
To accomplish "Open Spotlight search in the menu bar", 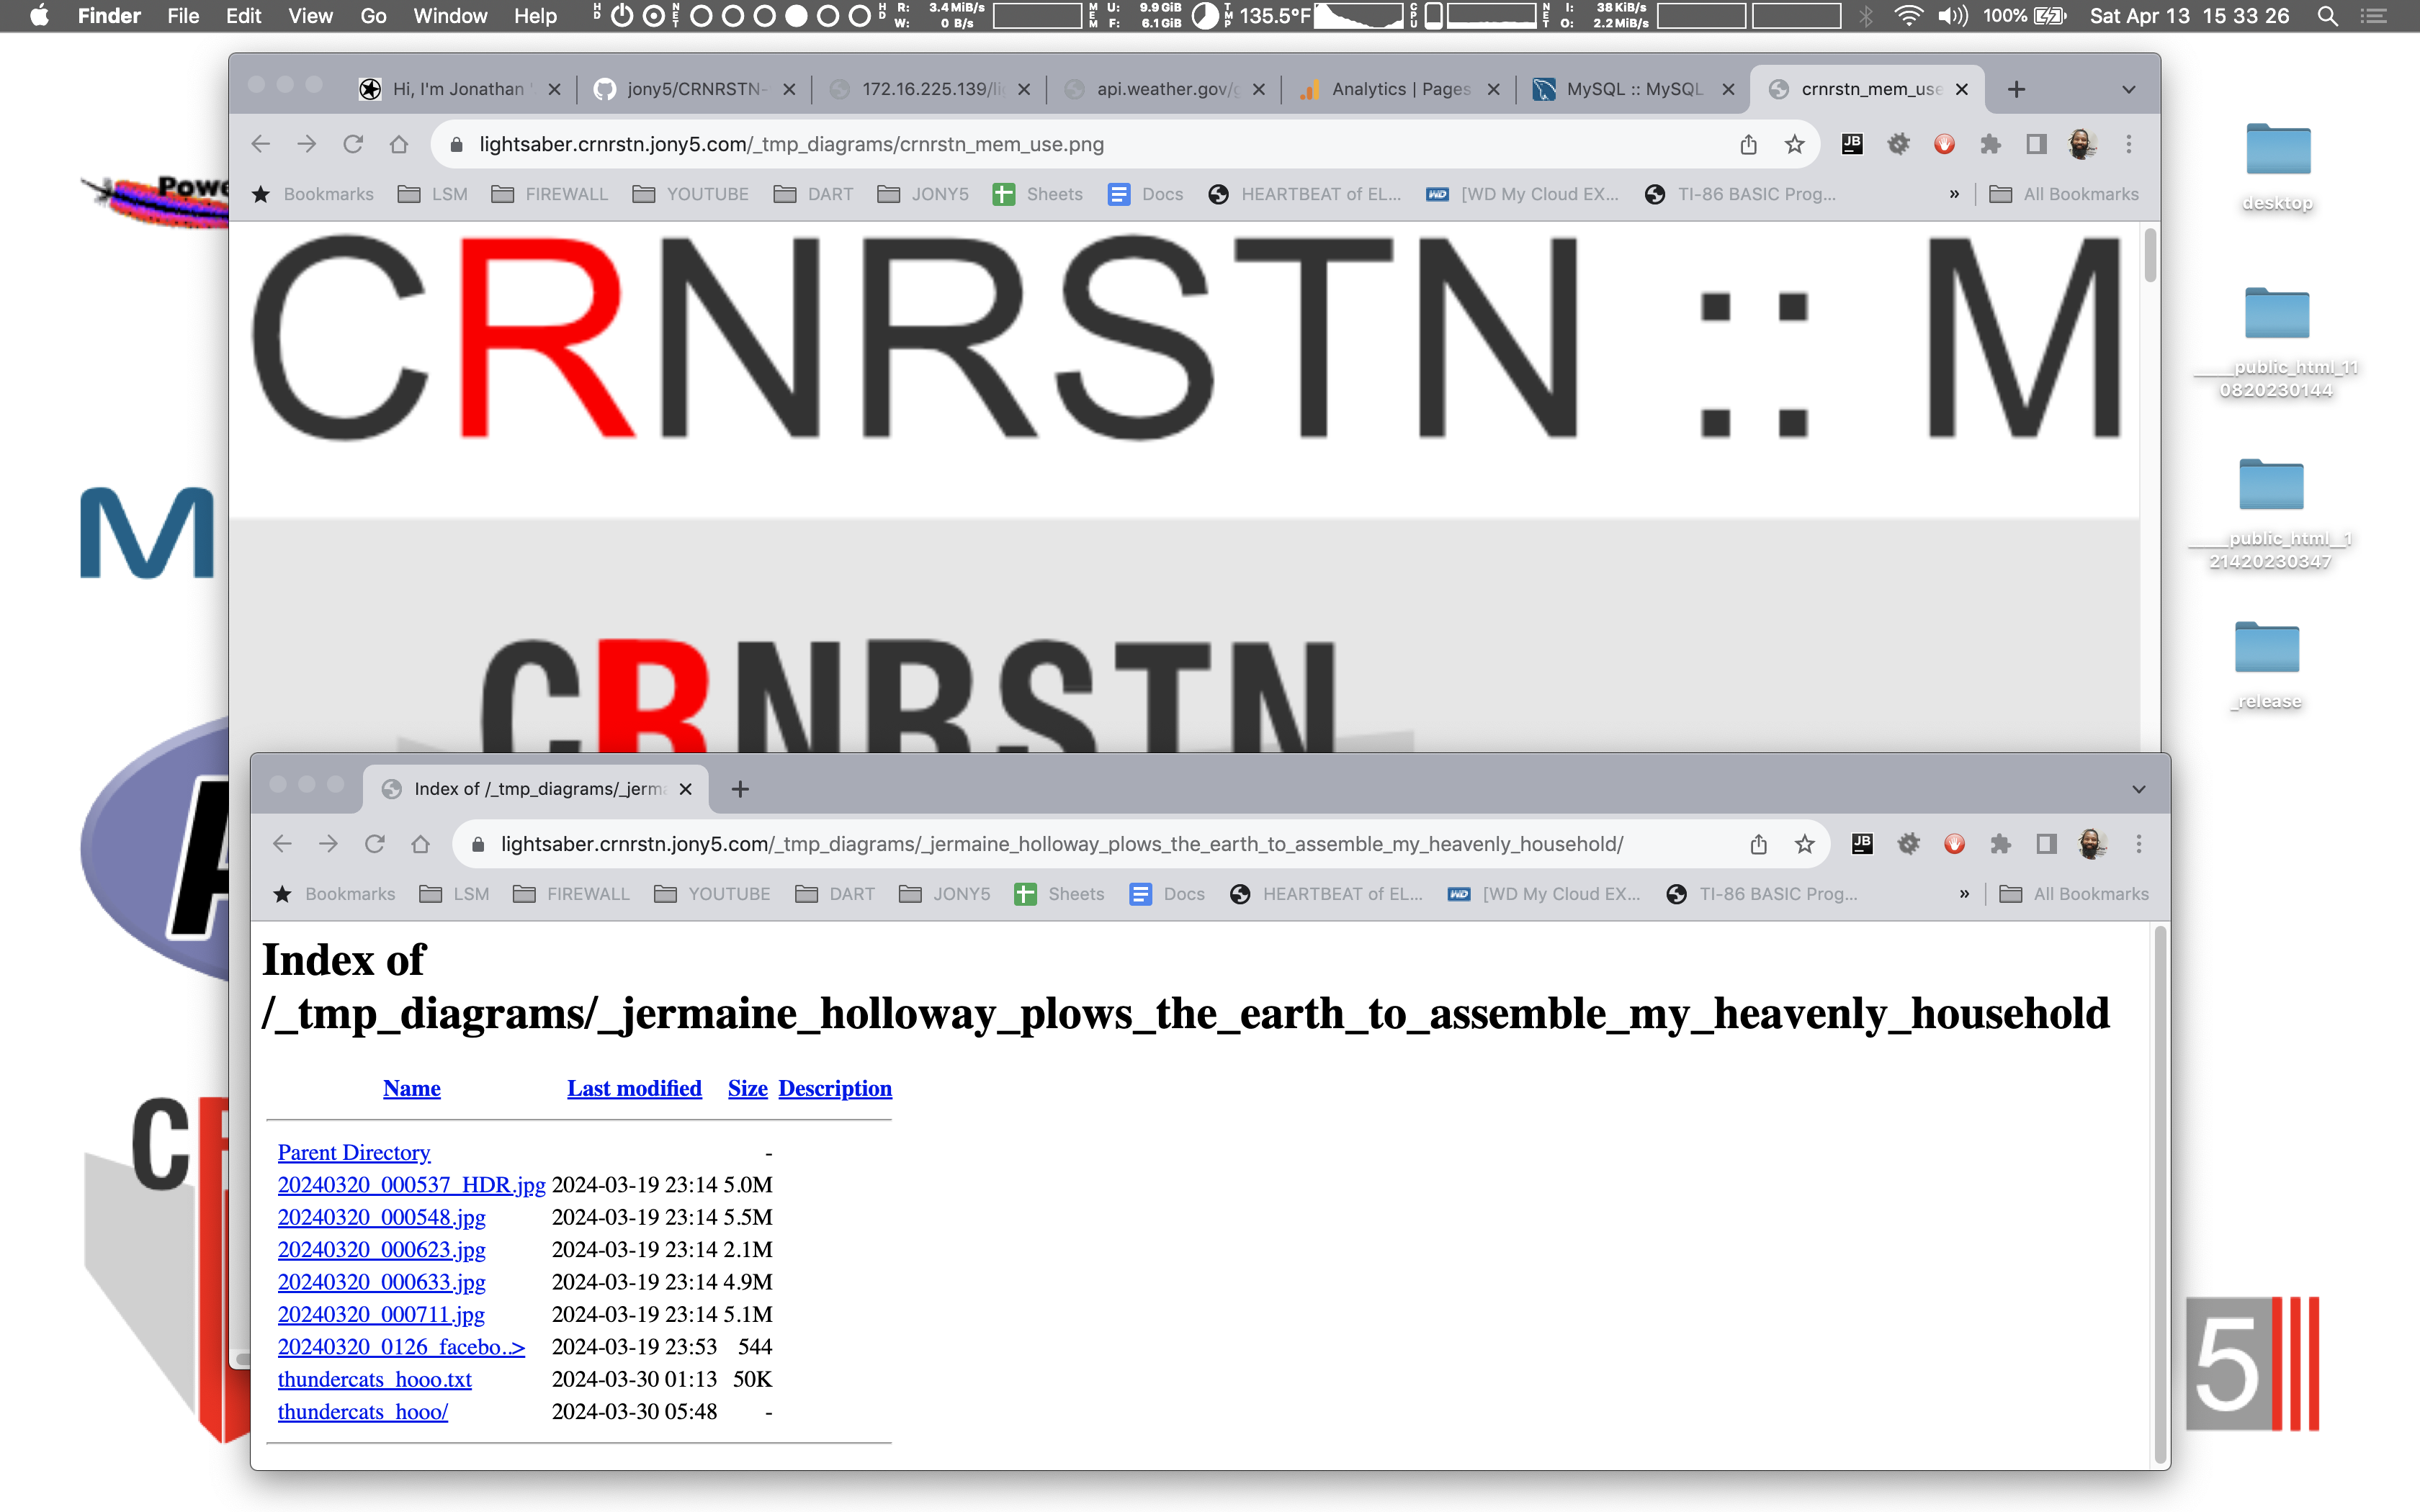I will click(2328, 16).
